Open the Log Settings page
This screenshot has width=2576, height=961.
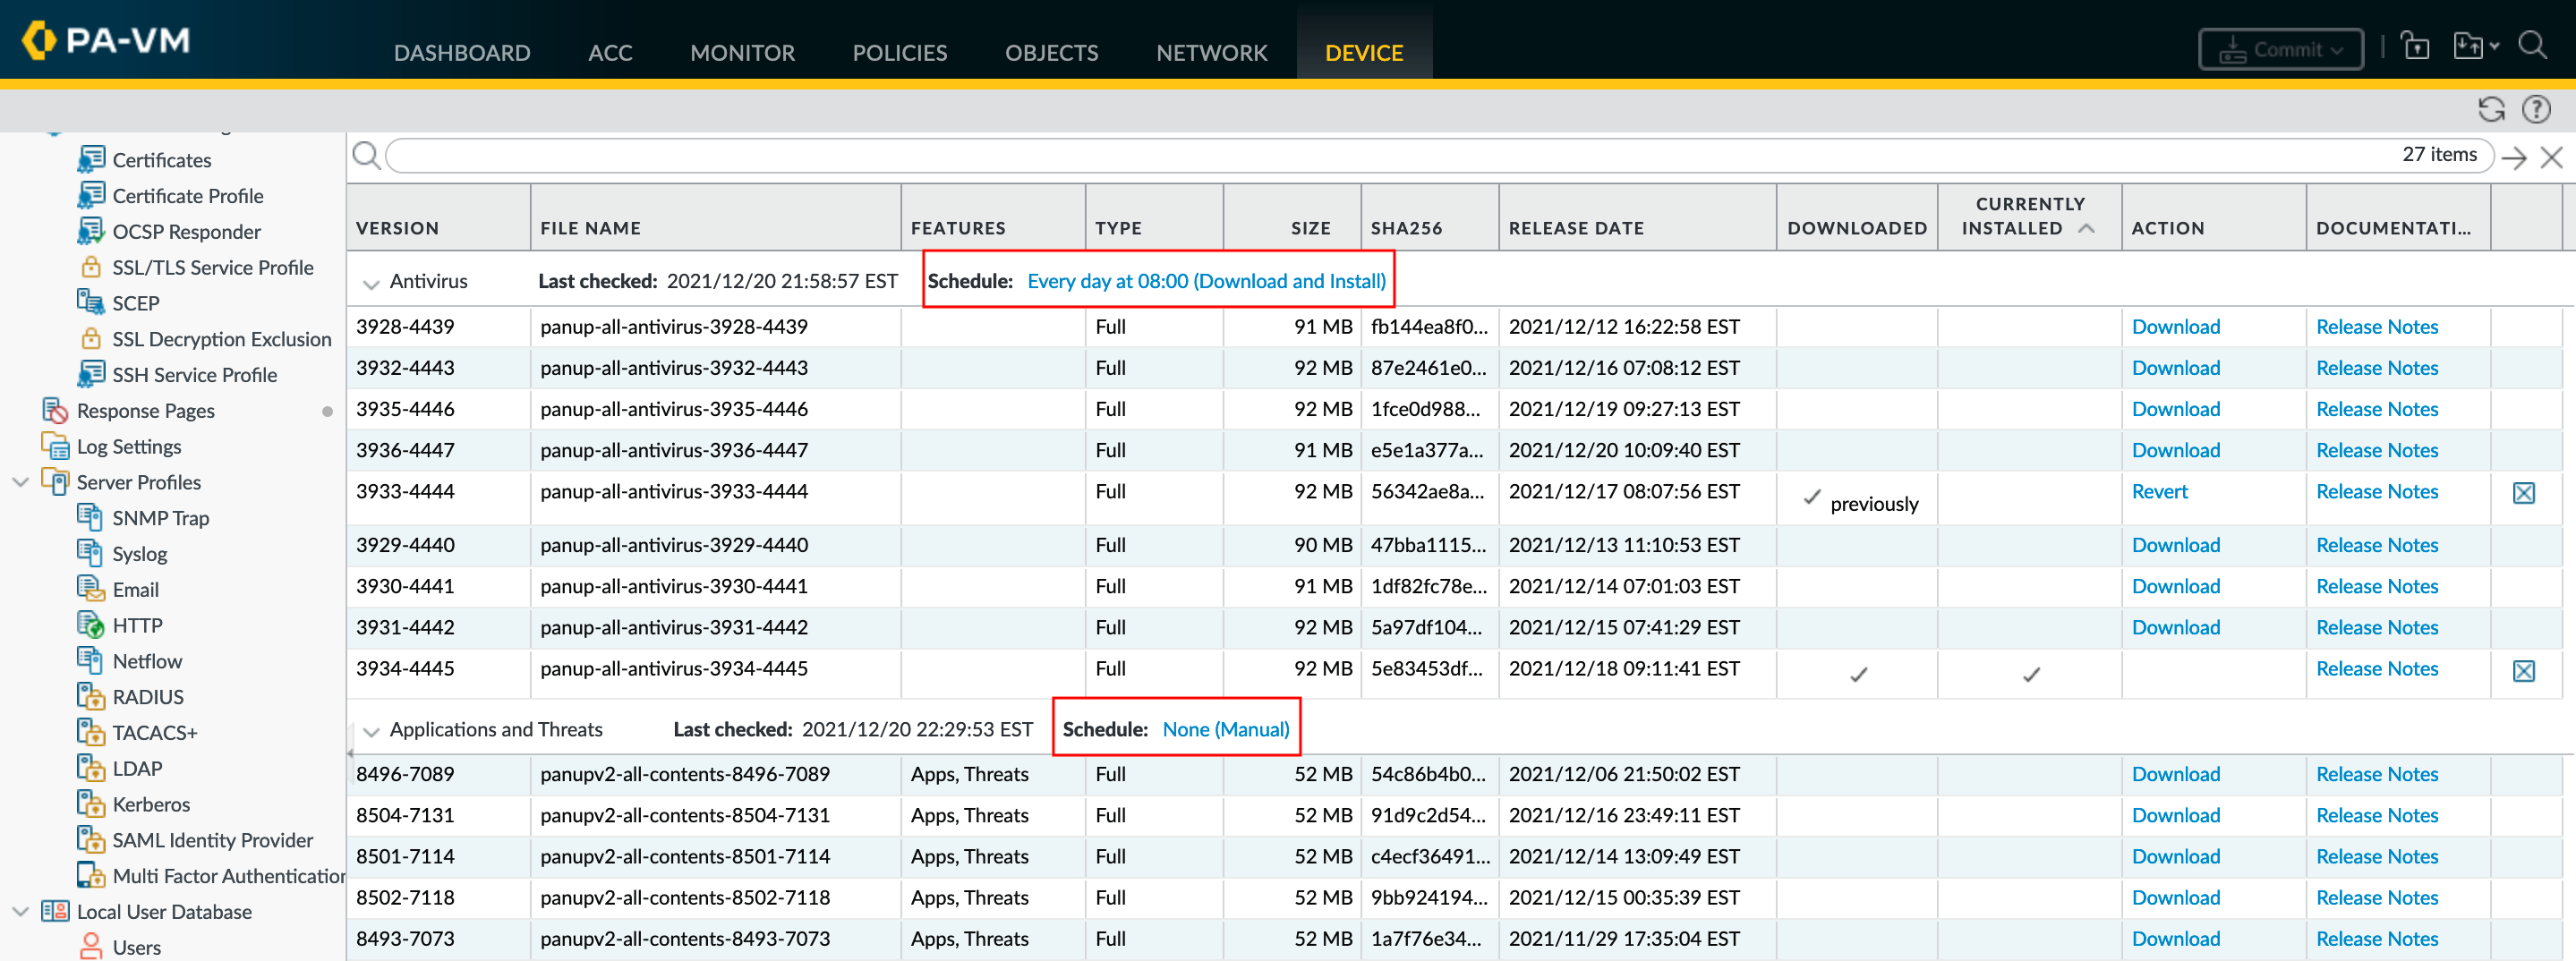(128, 446)
